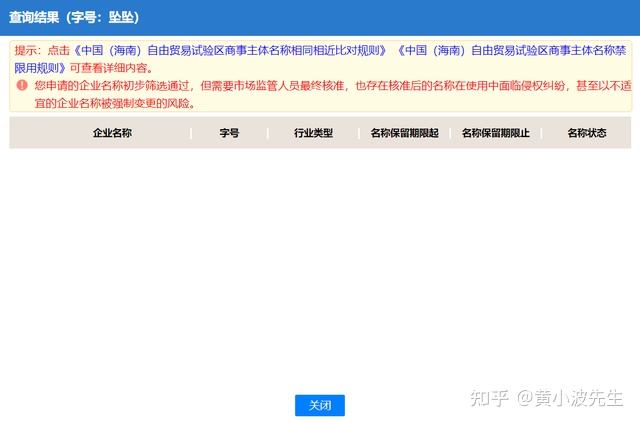640x424 pixels.
Task: Sort by the 企业名称 column header
Action: coord(113,133)
